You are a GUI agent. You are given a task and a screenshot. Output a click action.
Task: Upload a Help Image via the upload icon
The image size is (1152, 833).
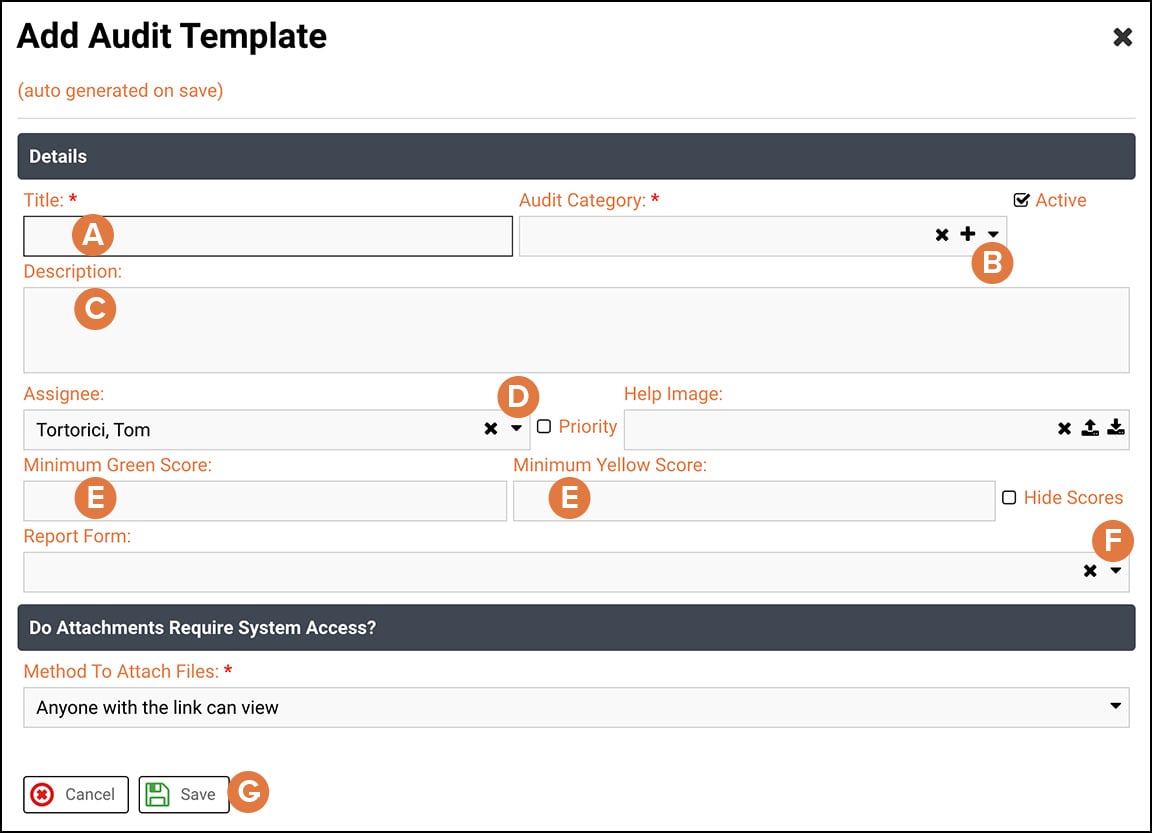pos(1089,428)
